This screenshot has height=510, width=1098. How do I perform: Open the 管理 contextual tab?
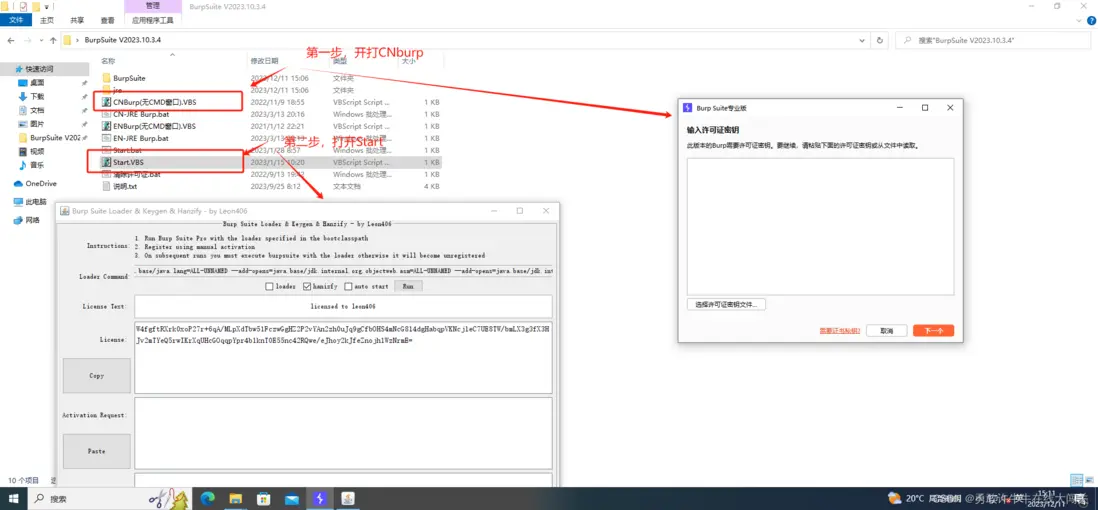(x=152, y=6)
